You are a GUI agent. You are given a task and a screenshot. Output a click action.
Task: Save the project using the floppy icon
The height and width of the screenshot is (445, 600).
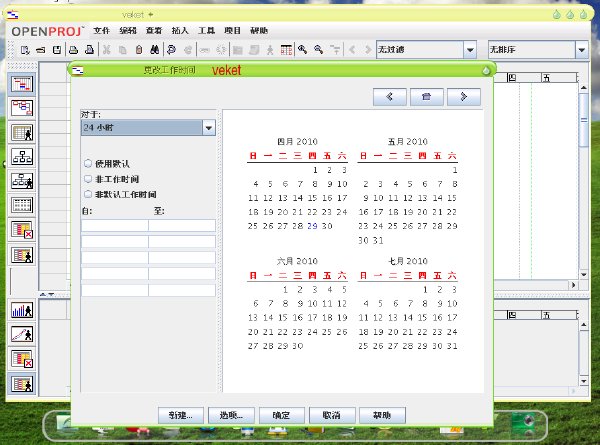click(x=57, y=50)
